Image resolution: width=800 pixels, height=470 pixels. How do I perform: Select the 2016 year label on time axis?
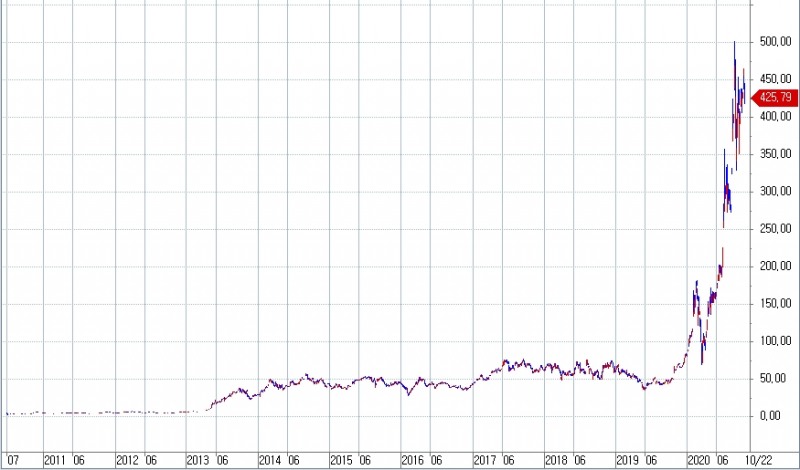413,461
